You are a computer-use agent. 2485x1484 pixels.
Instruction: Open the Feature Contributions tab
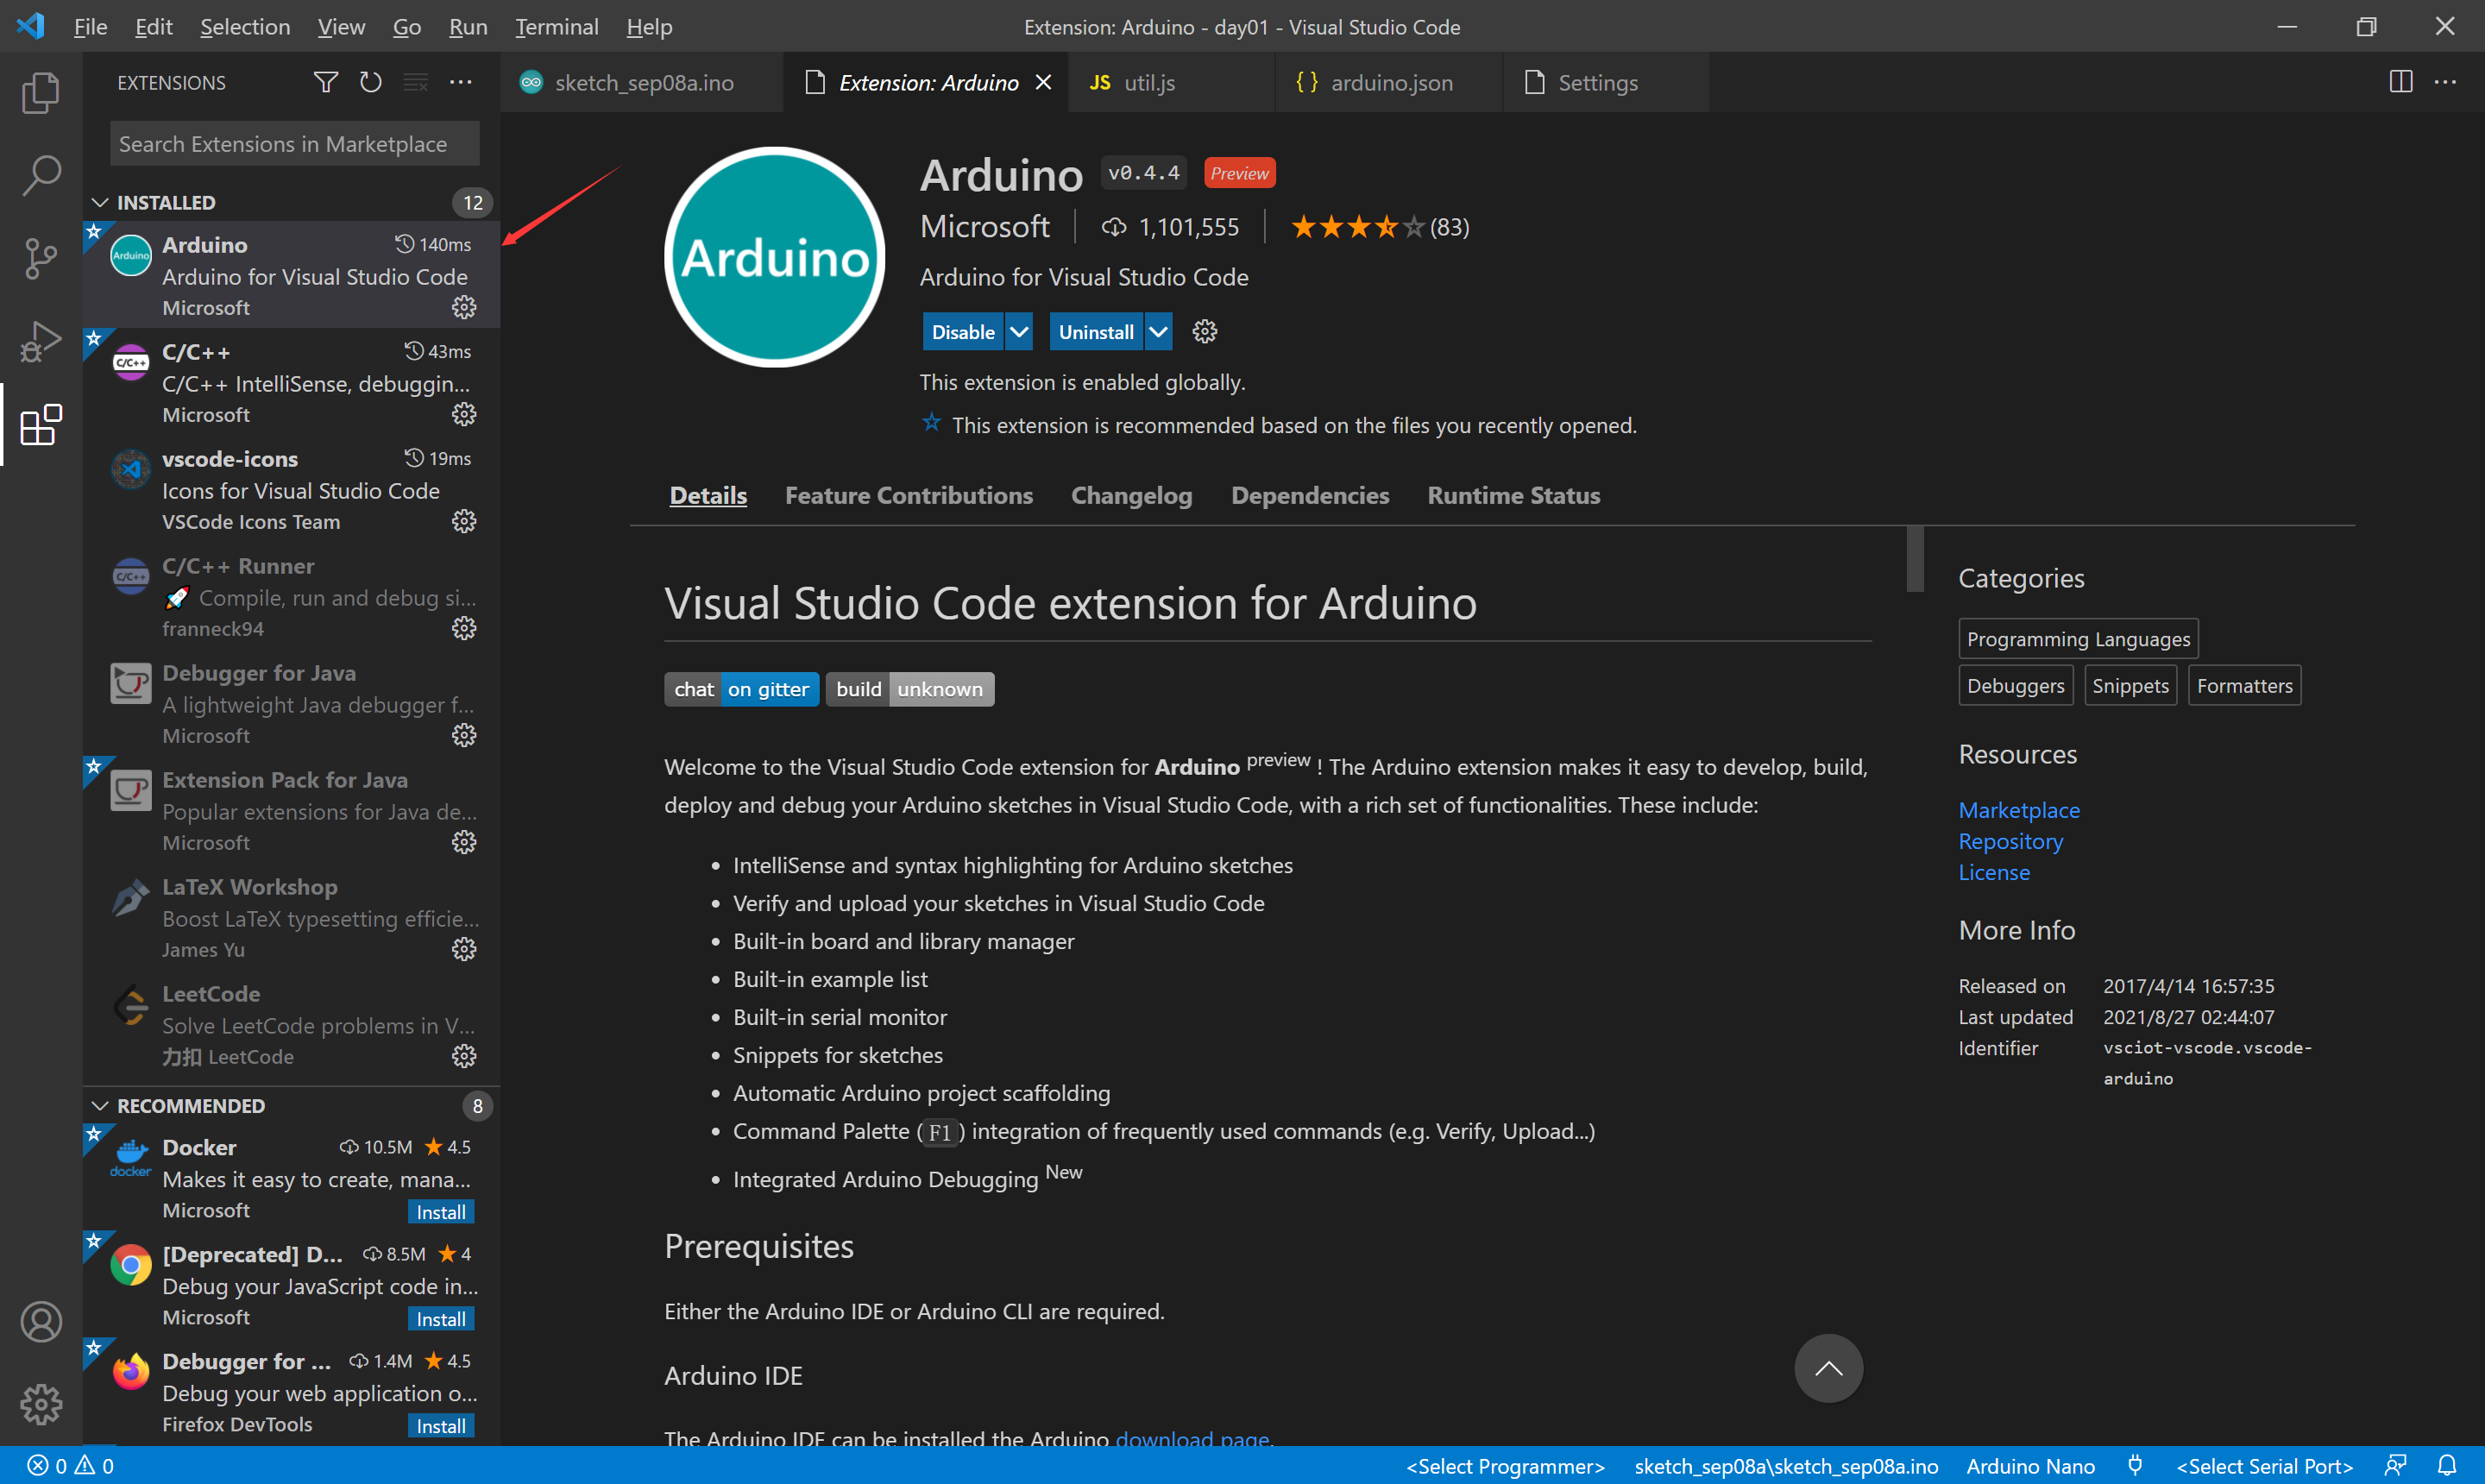[x=909, y=495]
